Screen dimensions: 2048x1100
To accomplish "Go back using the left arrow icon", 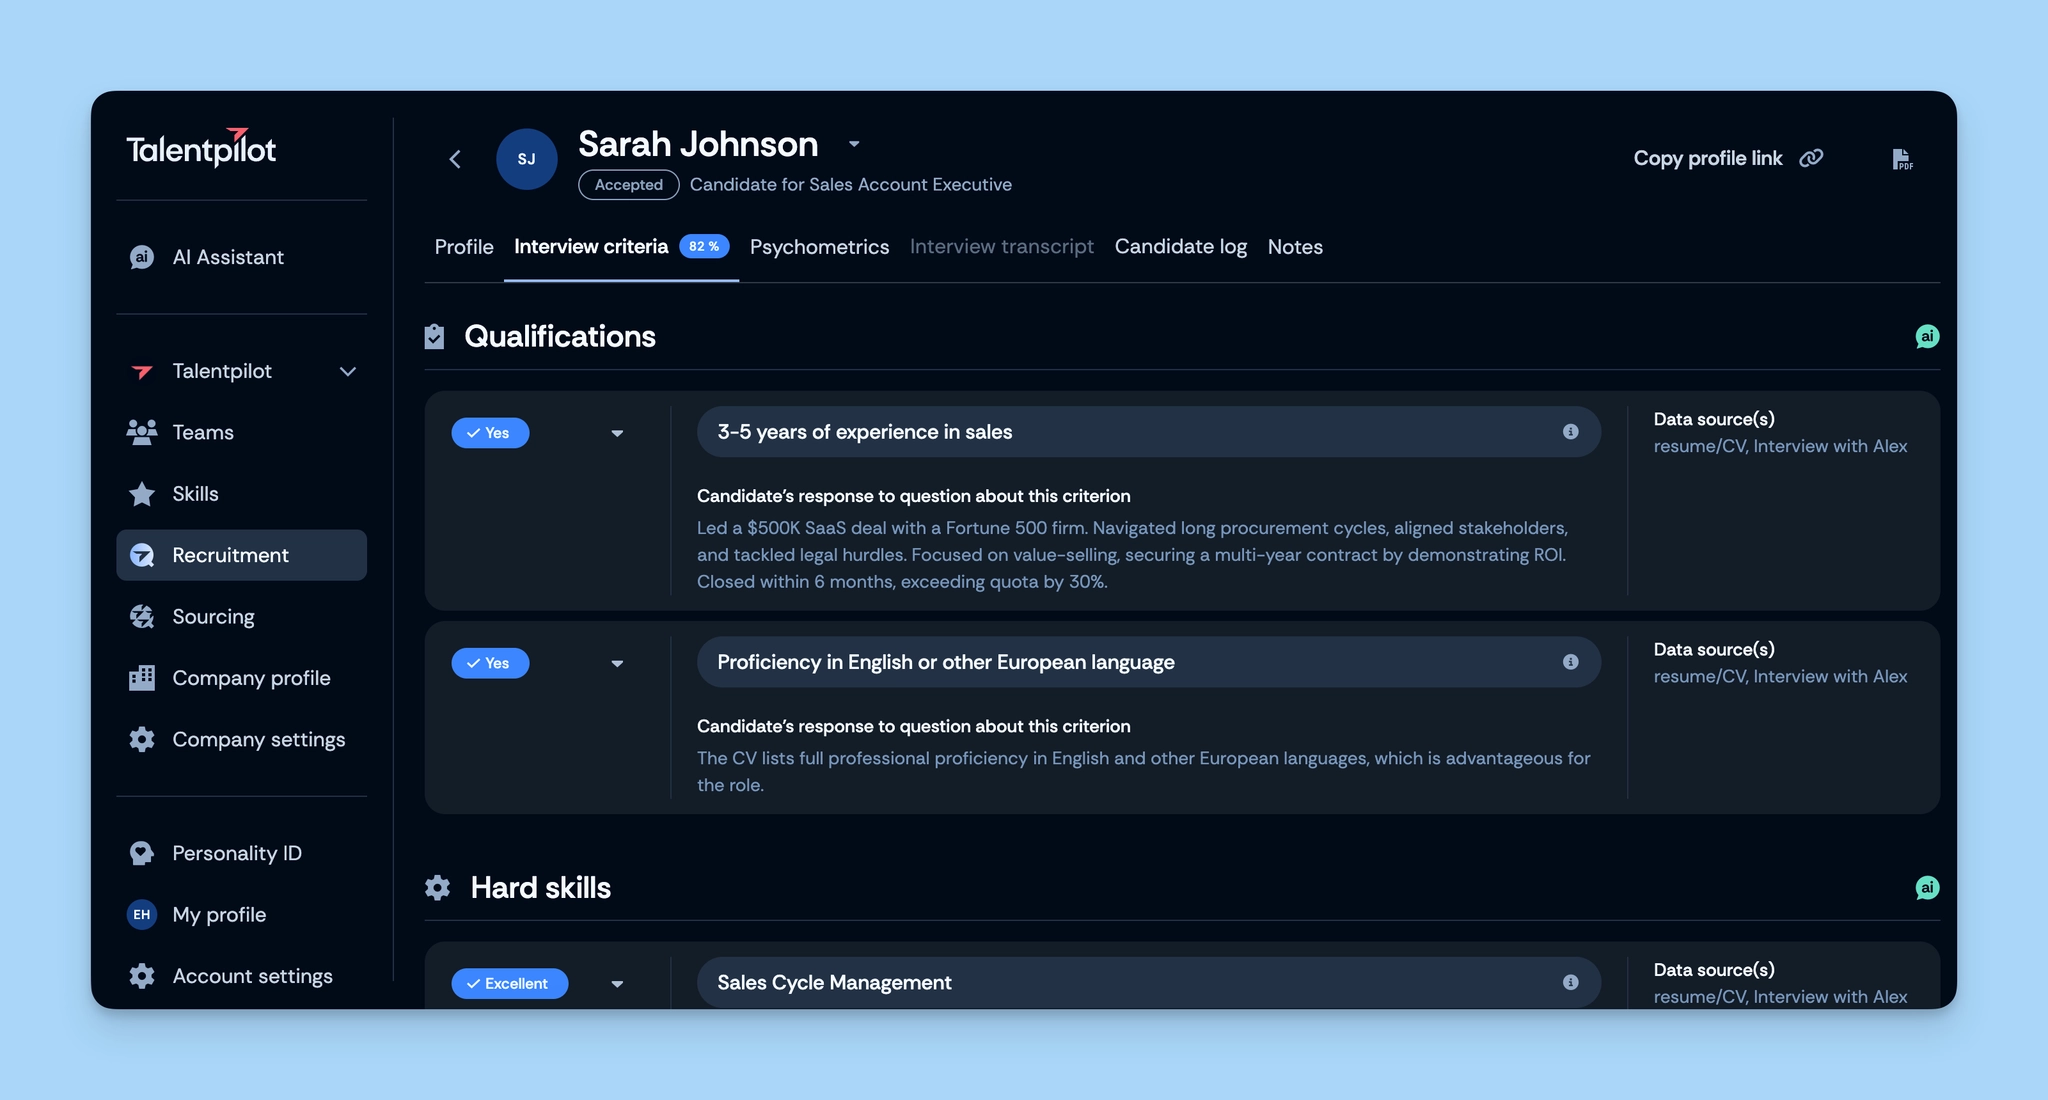I will pyautogui.click(x=455, y=159).
